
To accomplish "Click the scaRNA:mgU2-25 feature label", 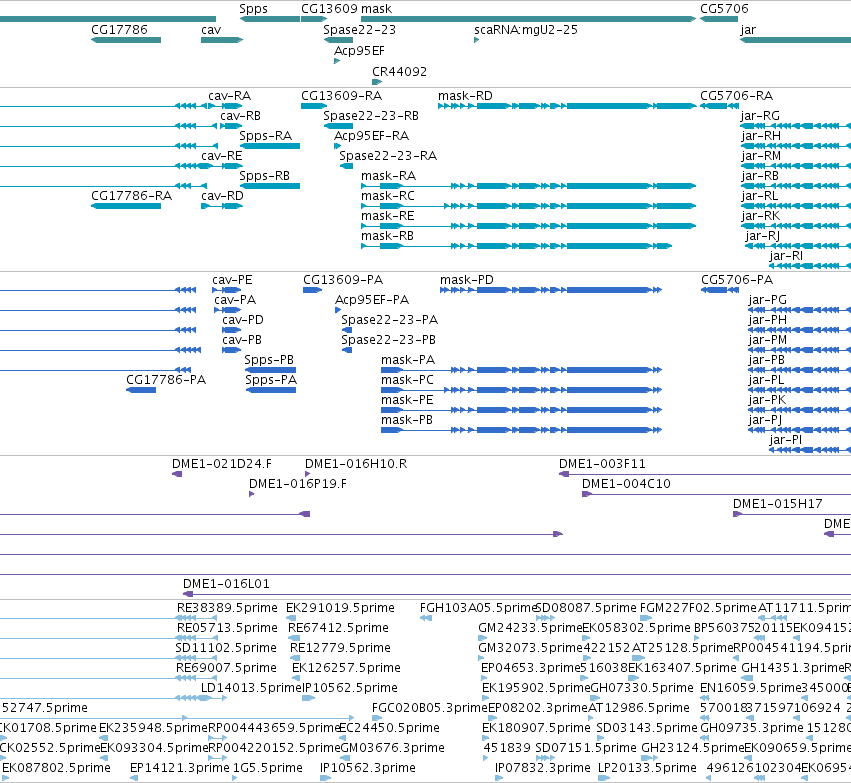I will click(526, 30).
